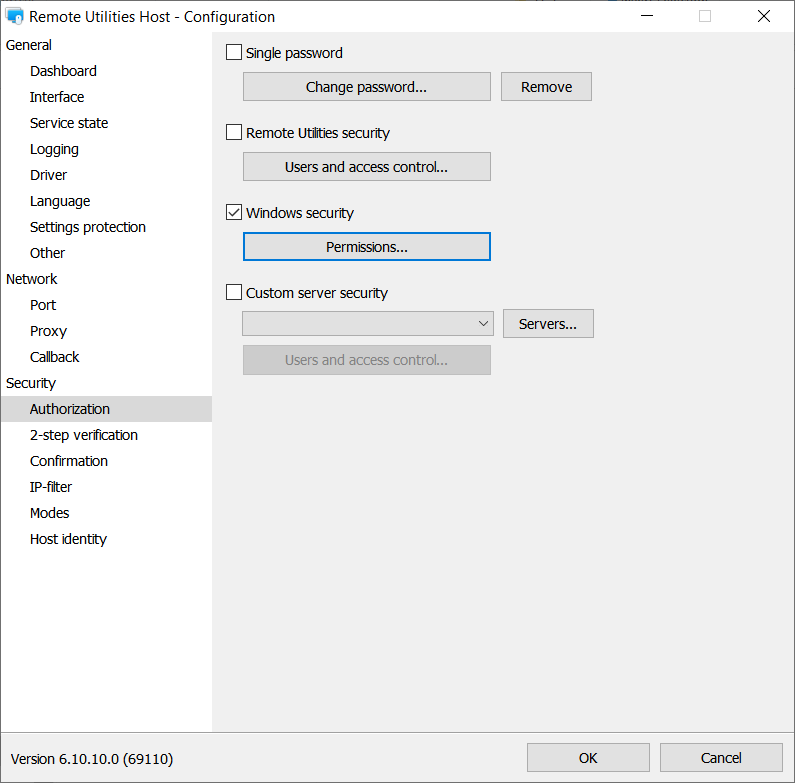Select the Proxy network settings
Screen dimensions: 795x783
pos(48,331)
